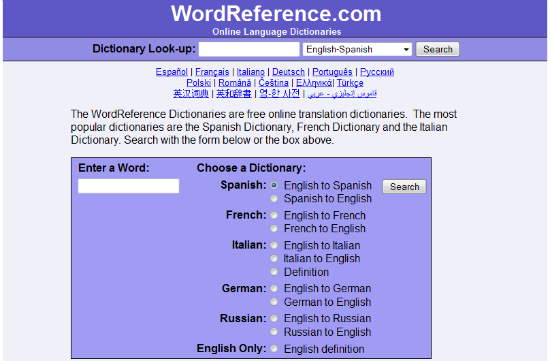This screenshot has width=550, height=361.
Task: Select the Spanish to English radio button
Action: point(274,199)
